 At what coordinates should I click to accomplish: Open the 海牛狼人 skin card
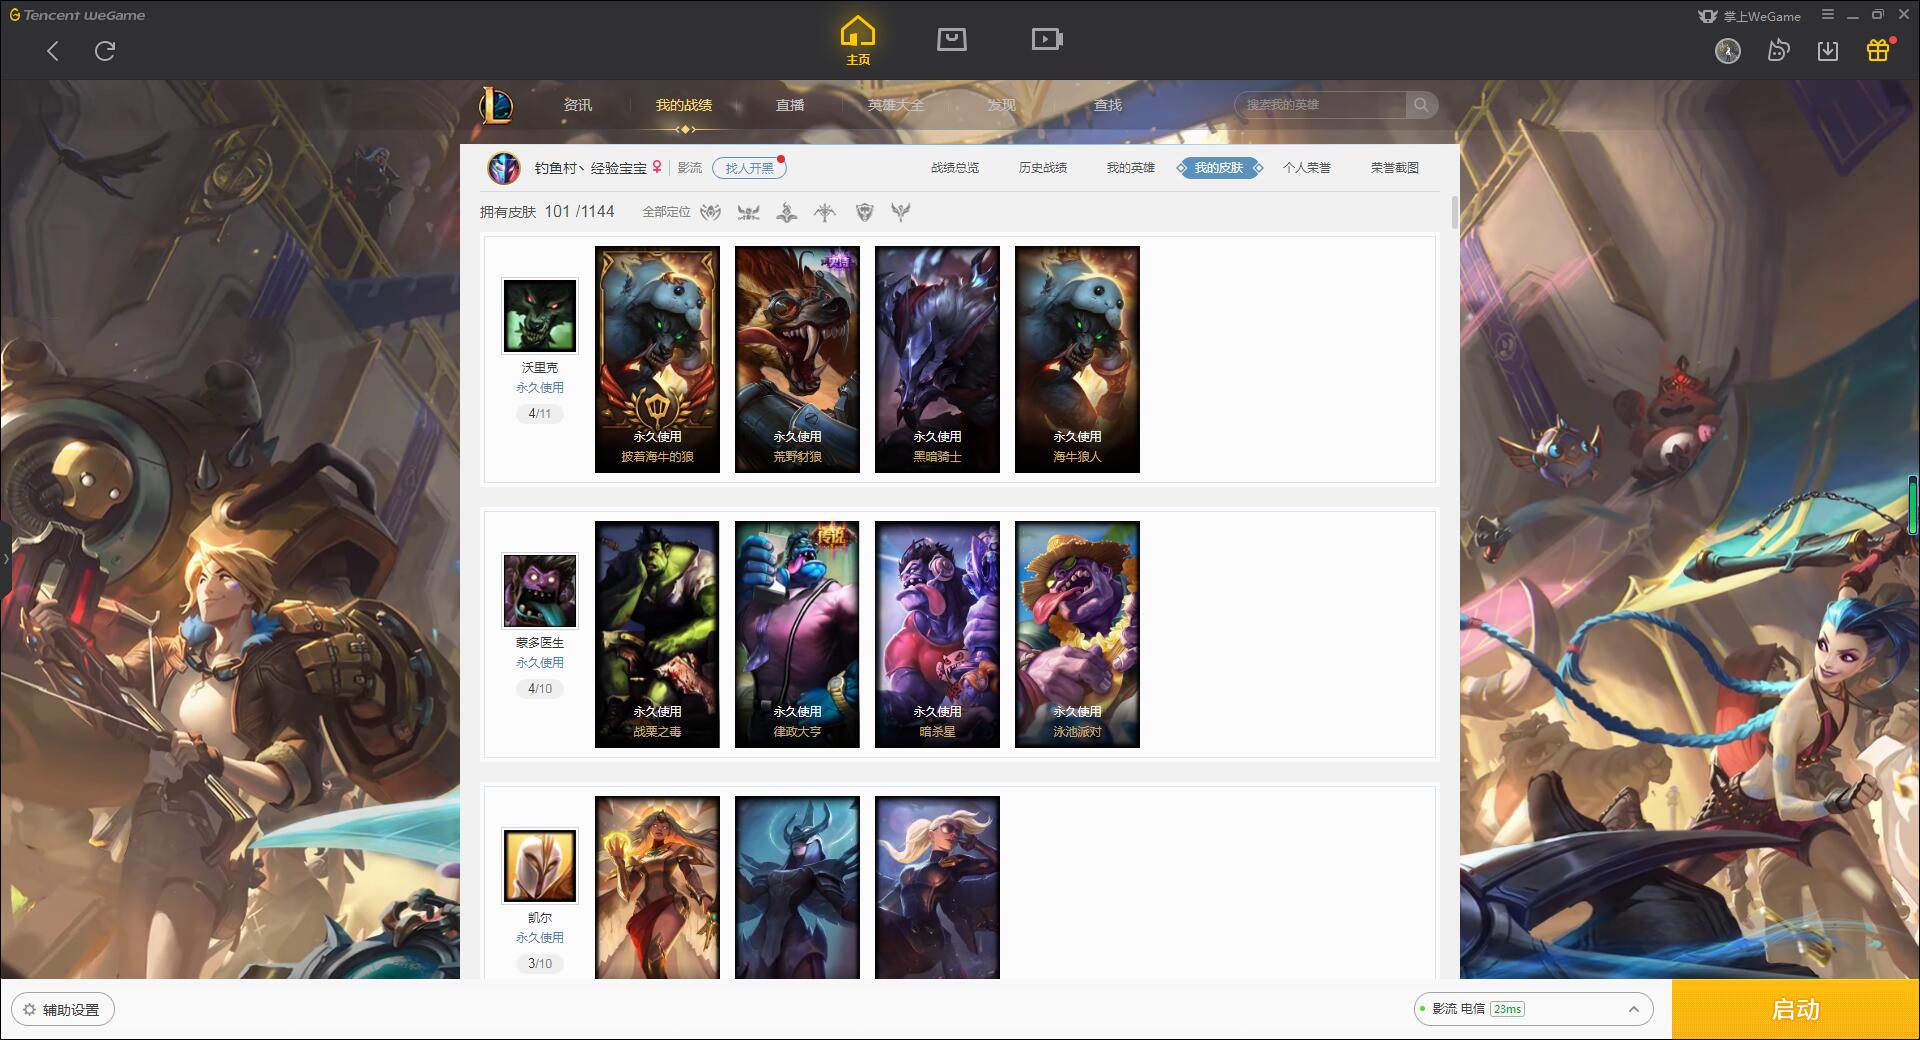[1077, 359]
